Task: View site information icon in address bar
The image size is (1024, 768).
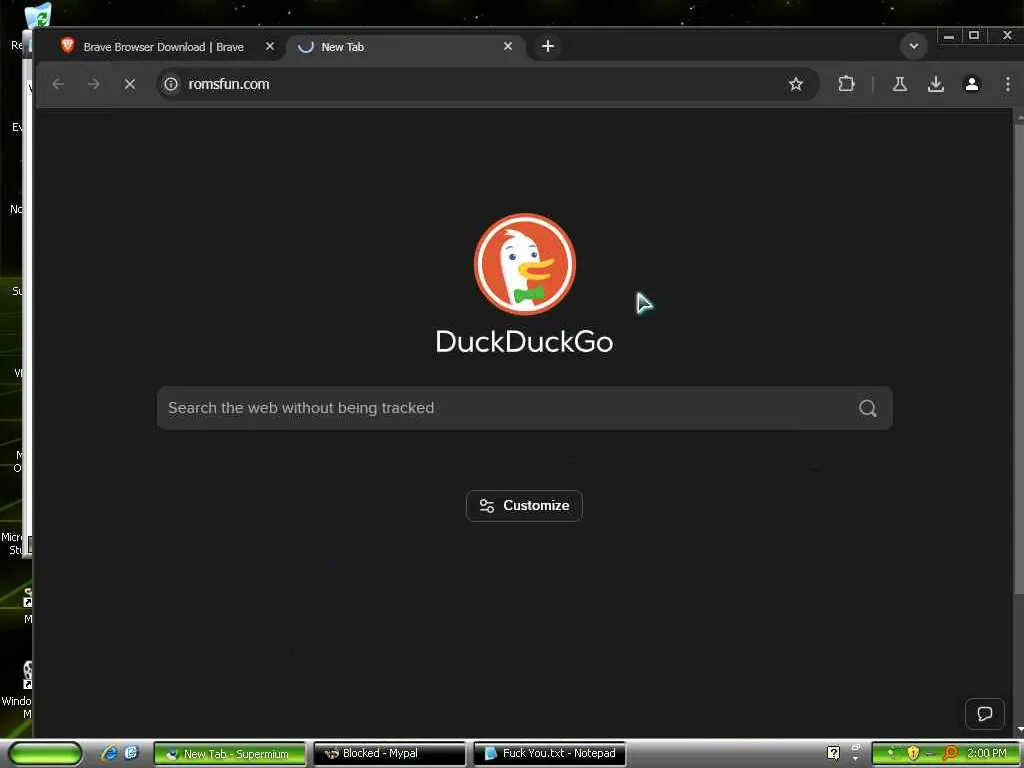Action: pyautogui.click(x=170, y=84)
